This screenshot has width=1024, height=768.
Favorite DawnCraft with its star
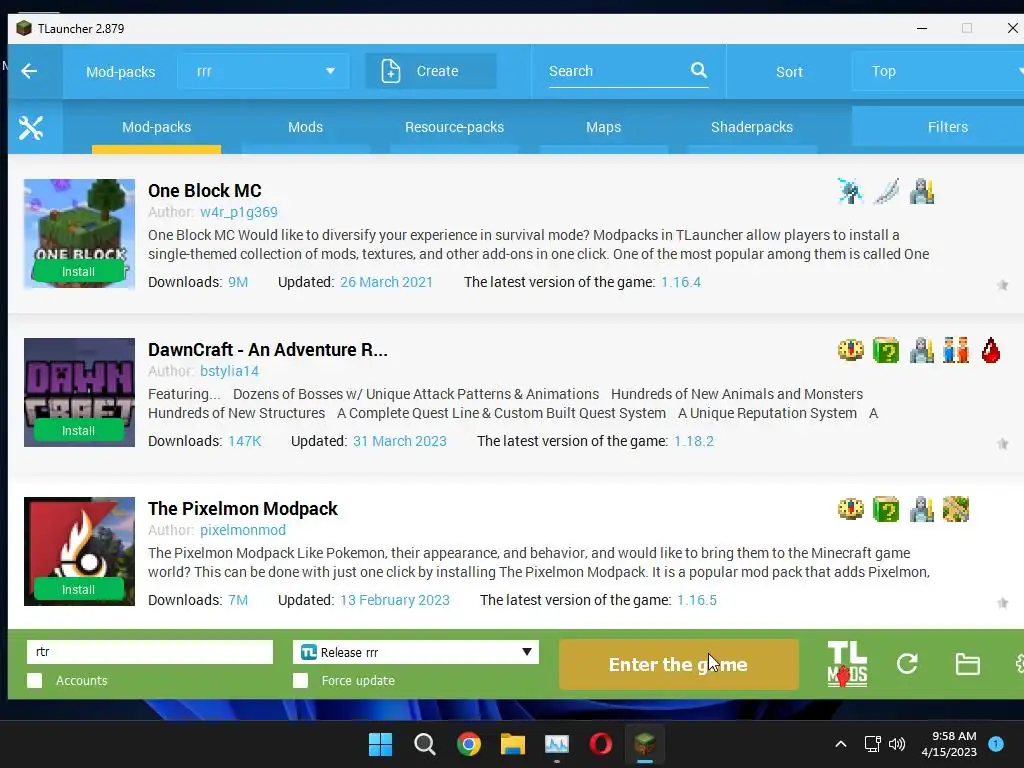click(x=1002, y=444)
